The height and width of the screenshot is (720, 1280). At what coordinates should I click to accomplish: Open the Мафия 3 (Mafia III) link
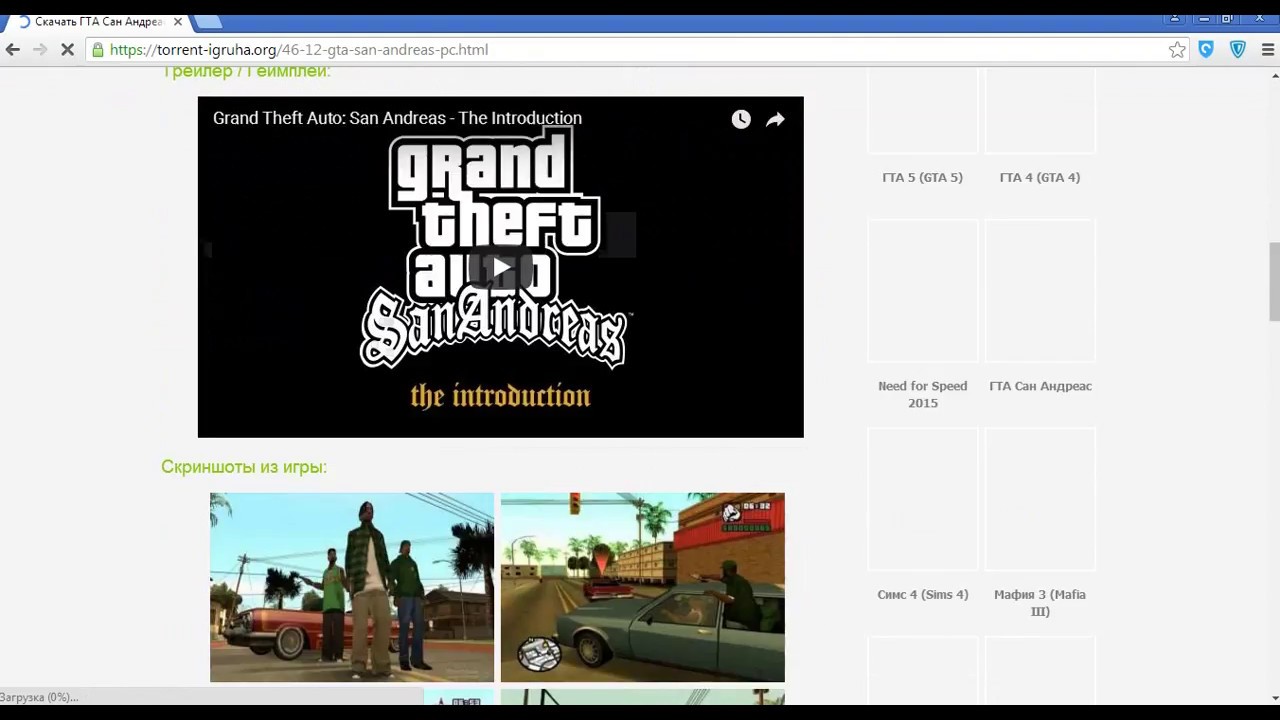click(x=1040, y=602)
